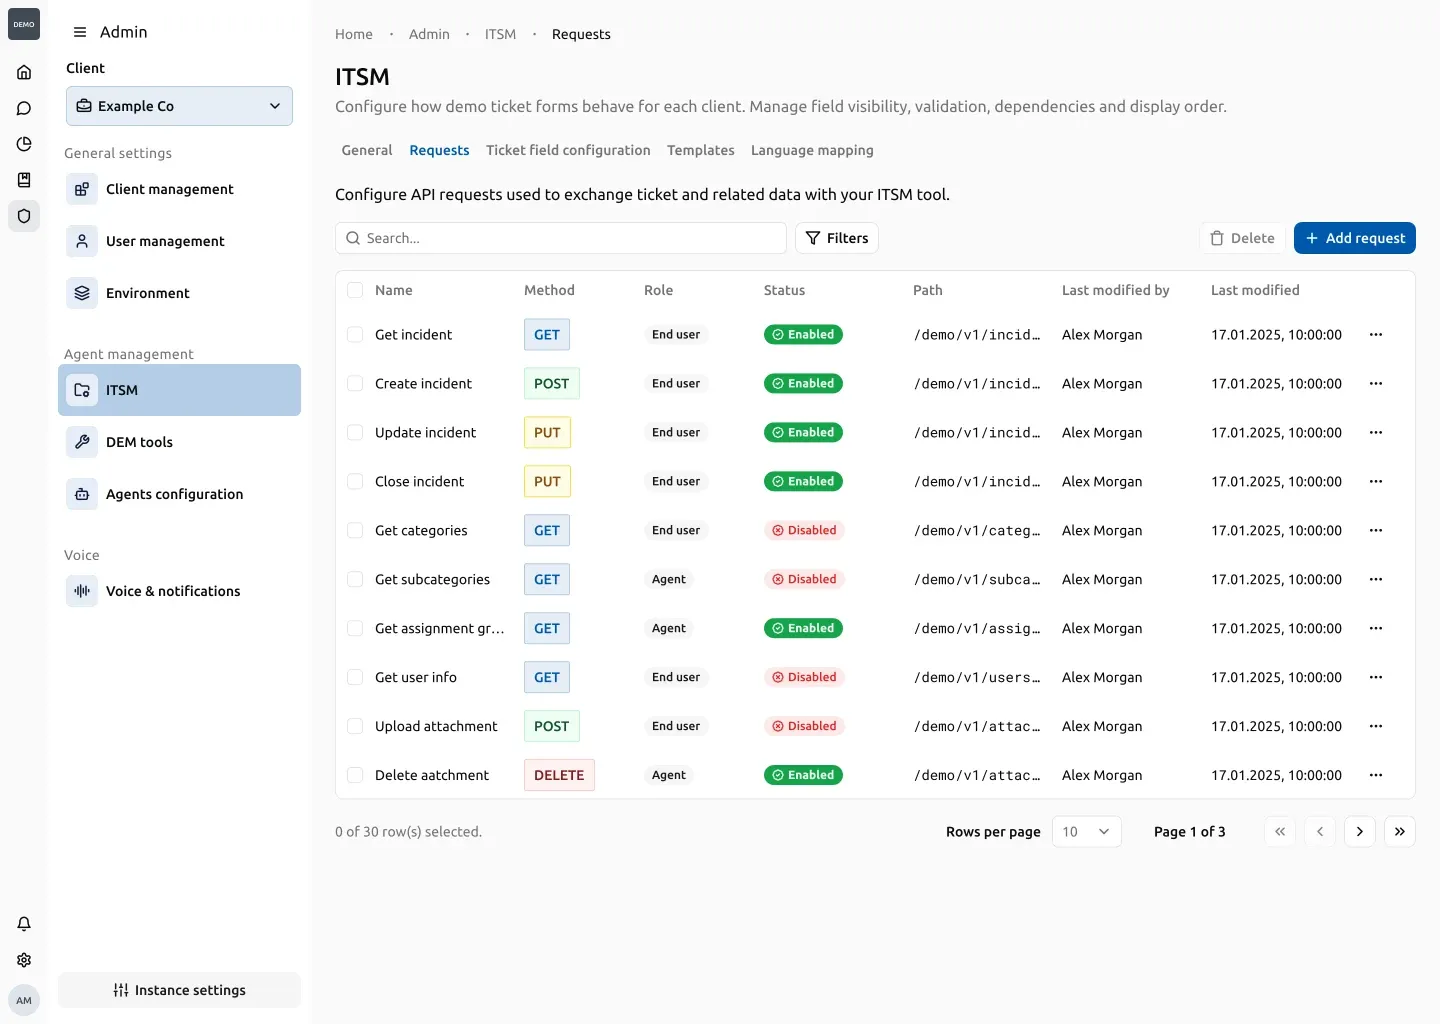
Task: Check the Close incident row checkbox
Action: tap(355, 482)
